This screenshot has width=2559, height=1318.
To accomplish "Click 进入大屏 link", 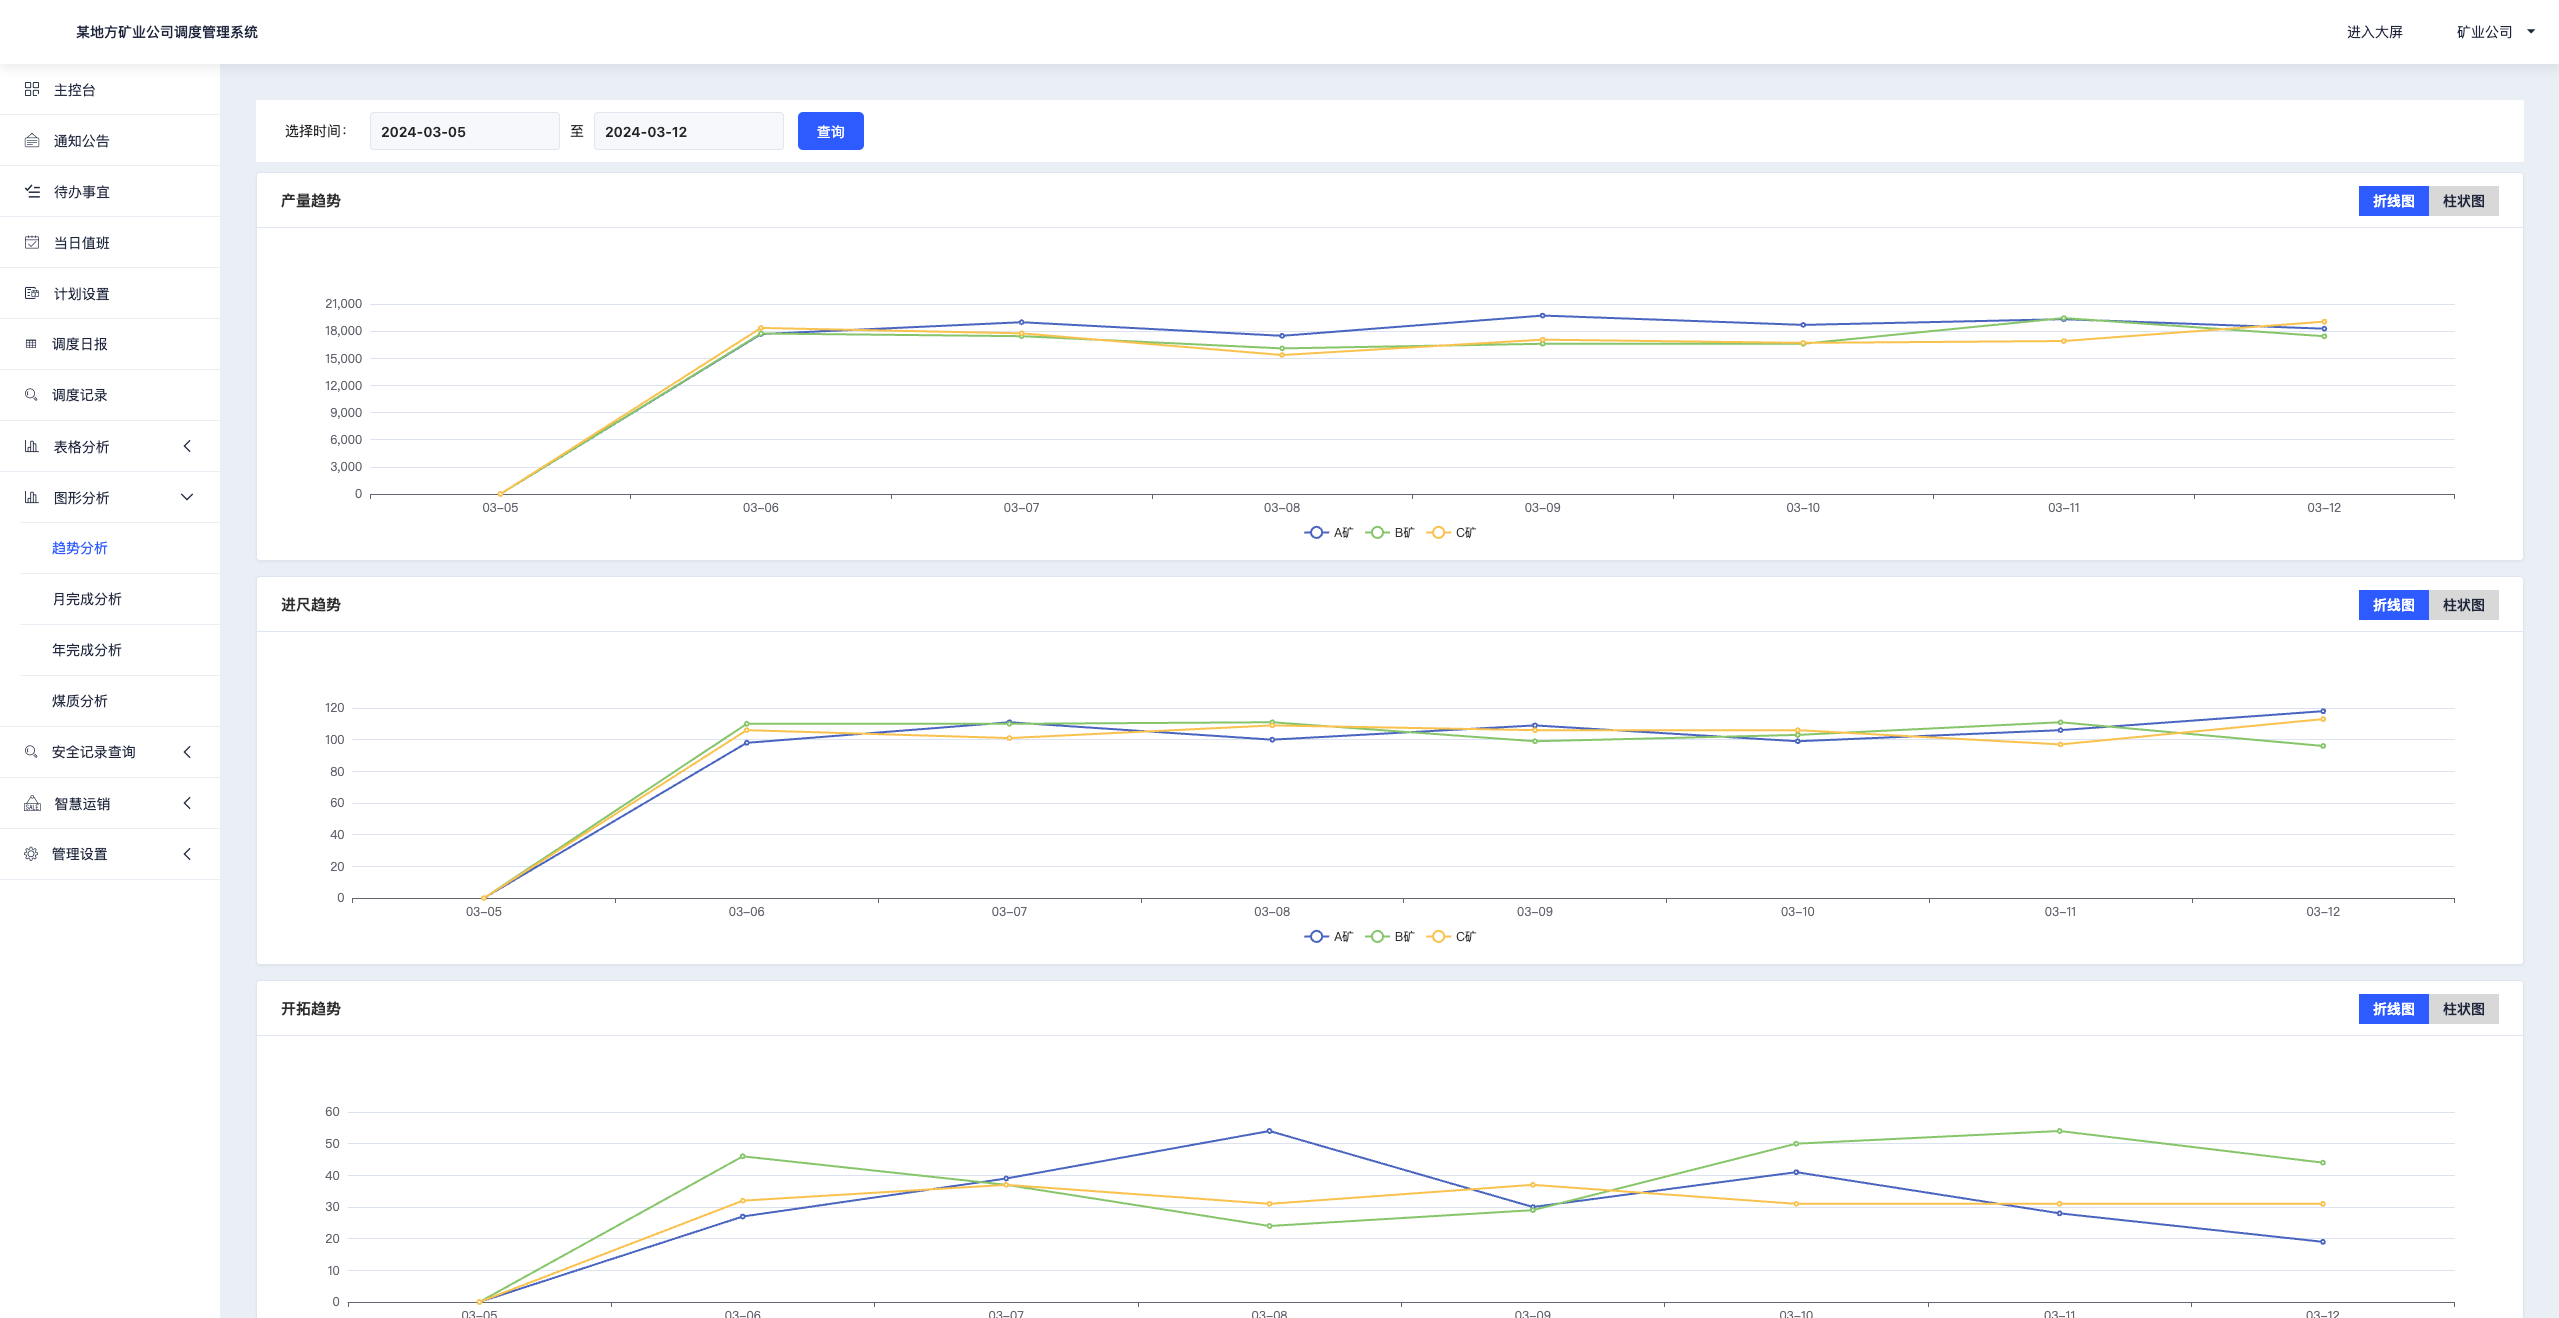I will click(x=2374, y=32).
